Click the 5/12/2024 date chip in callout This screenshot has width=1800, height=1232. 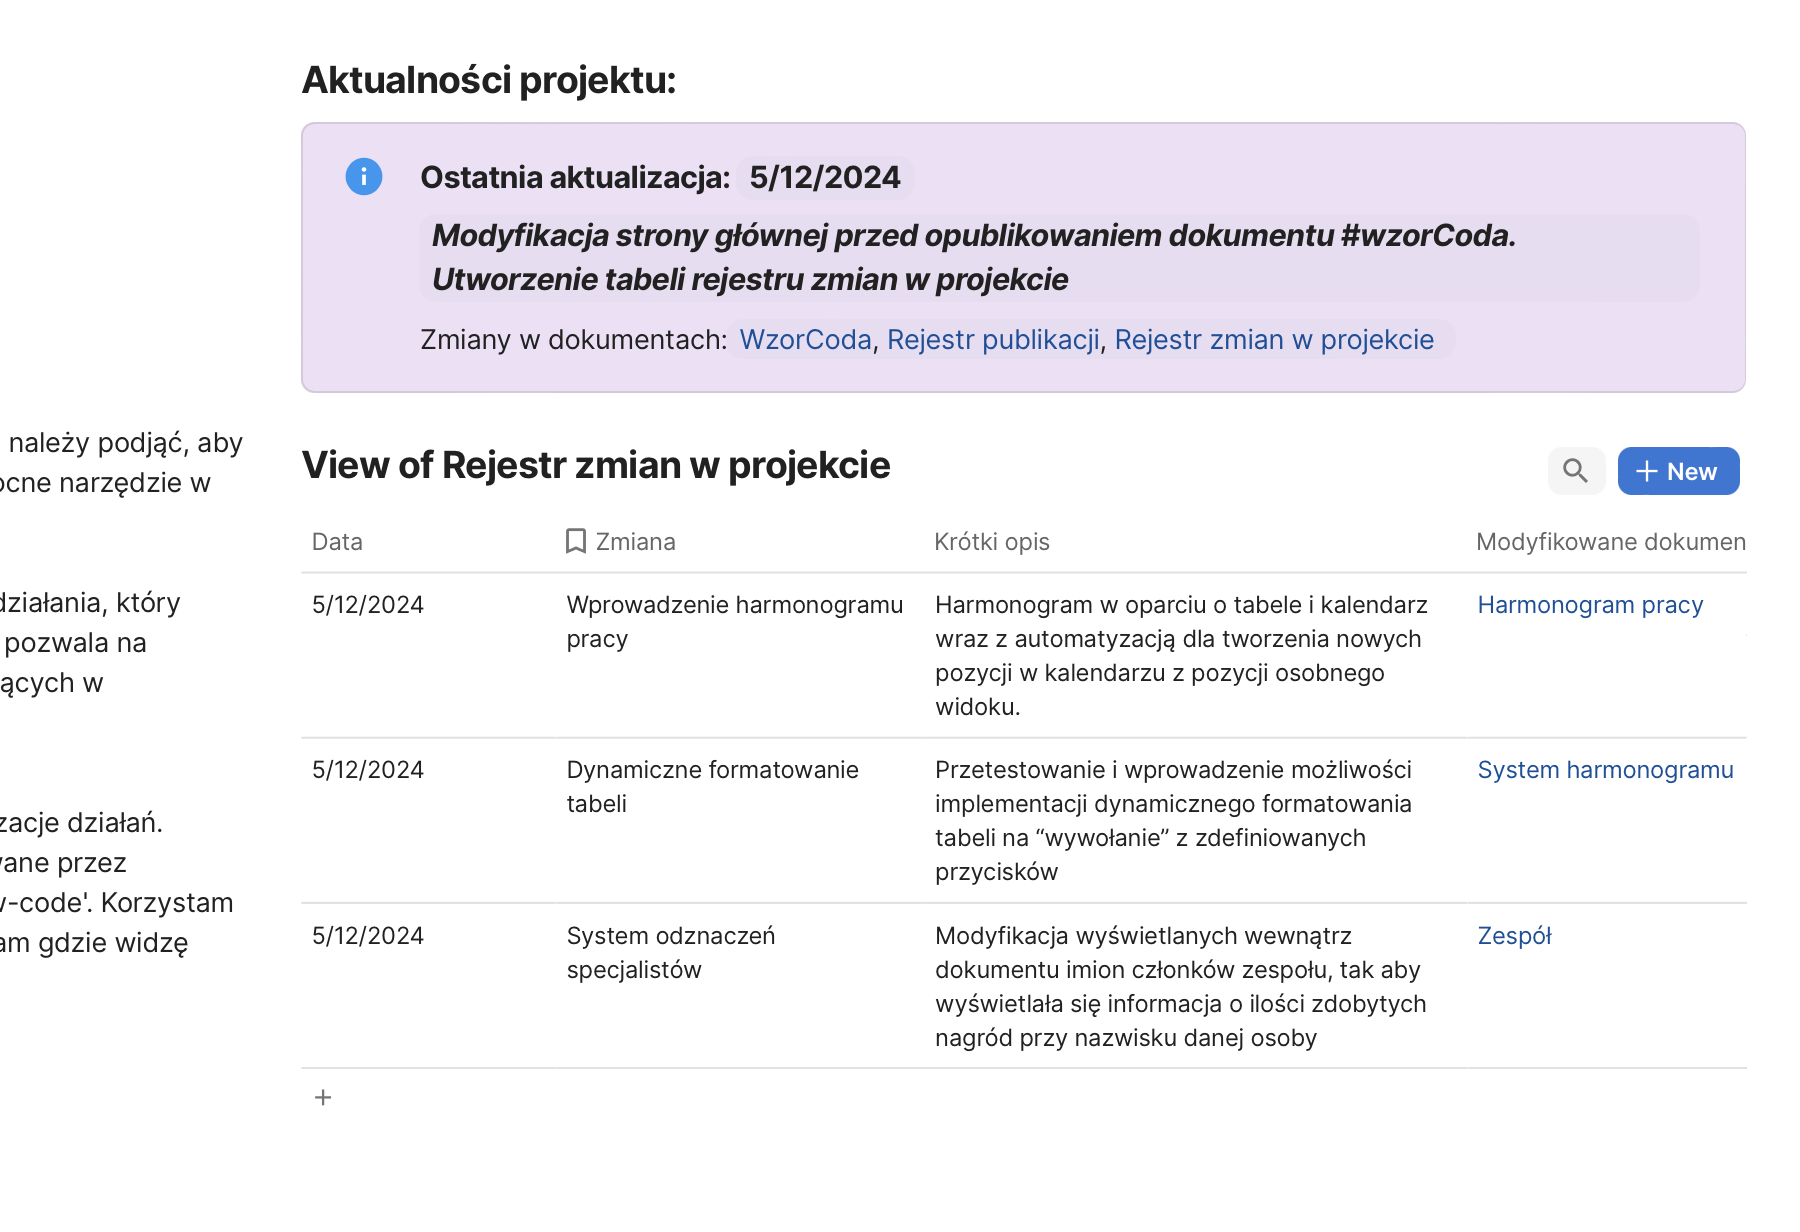[825, 178]
